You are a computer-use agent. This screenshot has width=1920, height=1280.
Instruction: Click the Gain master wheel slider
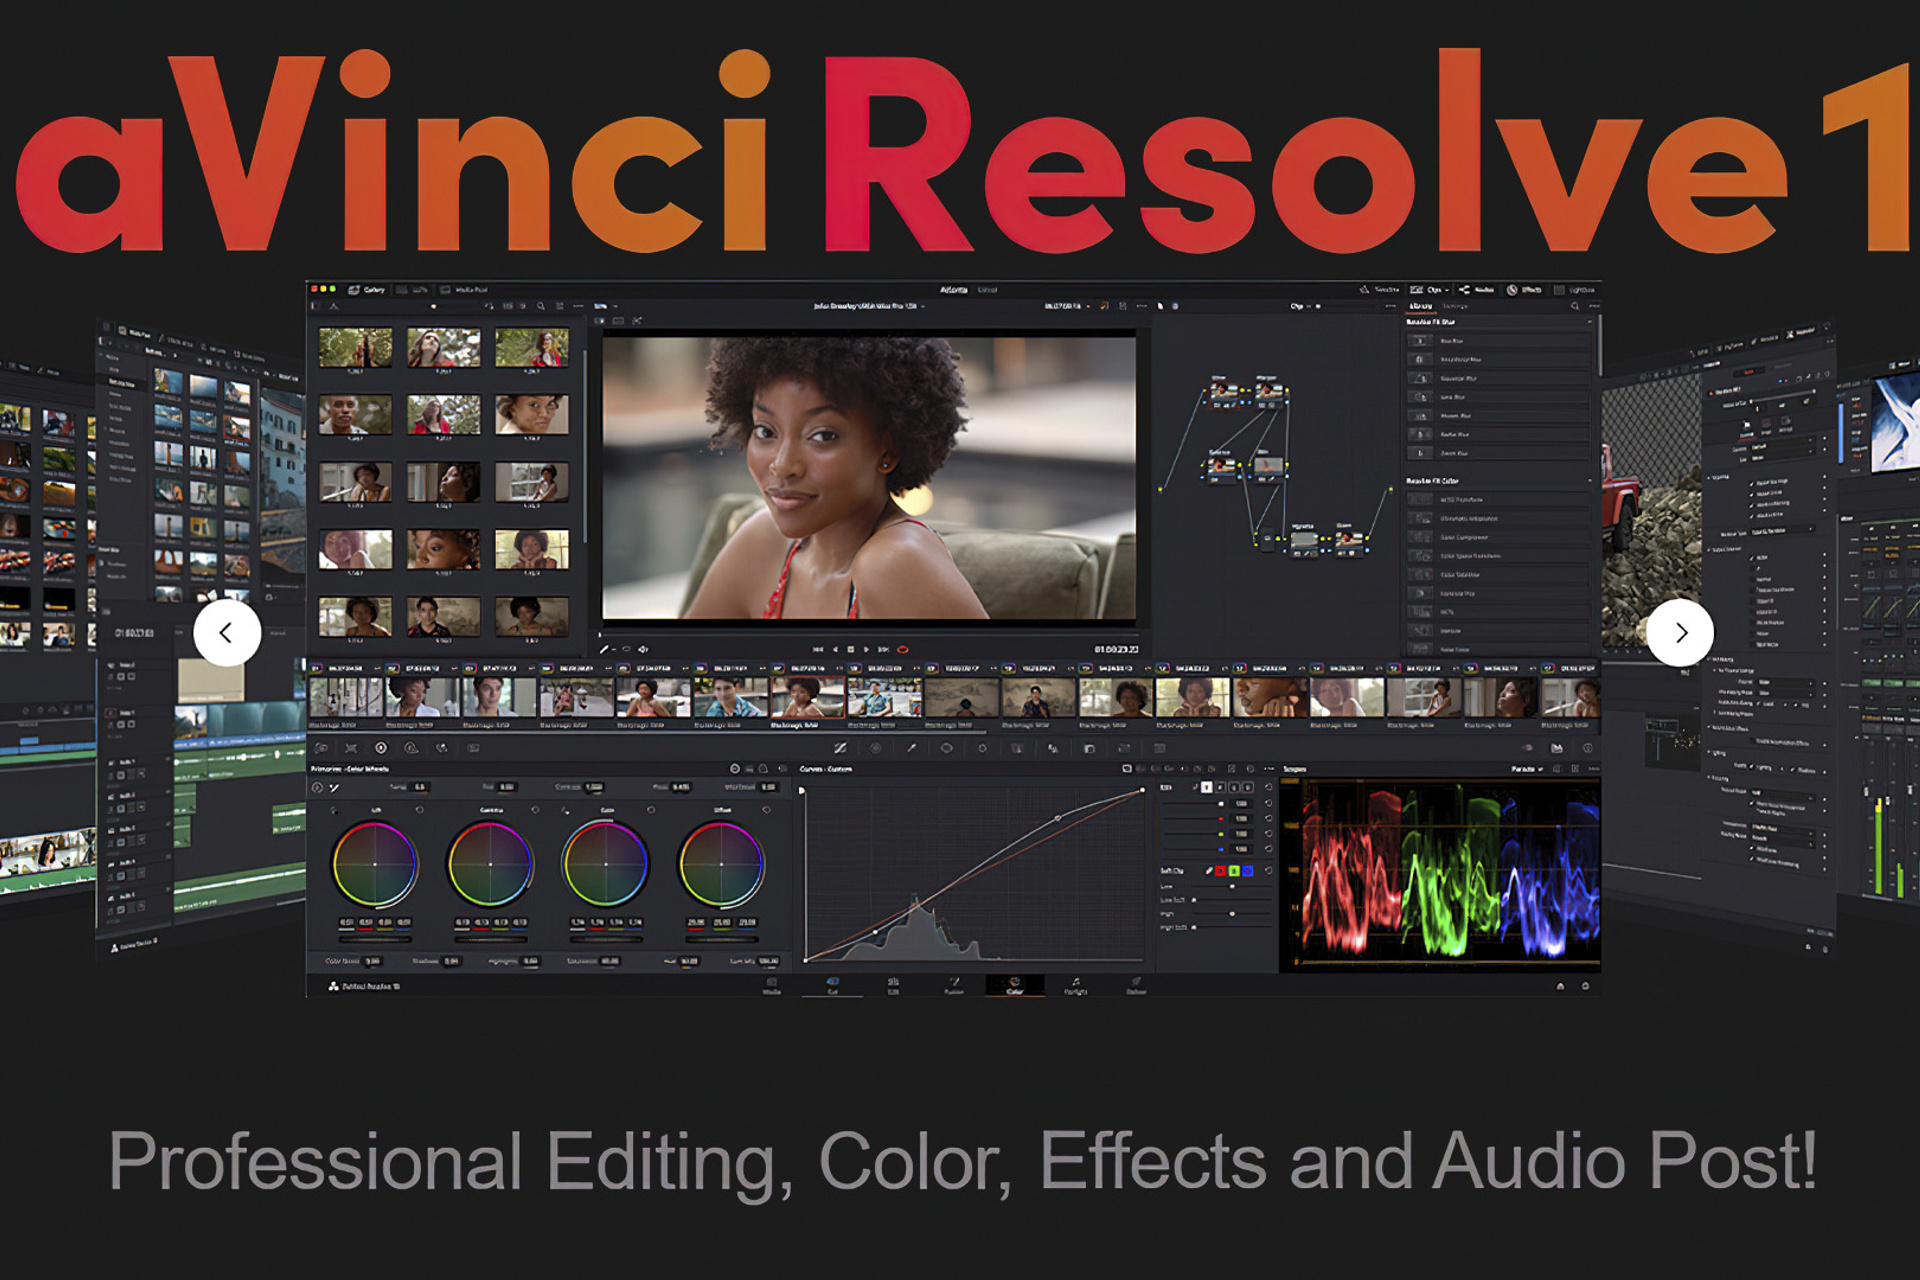(x=606, y=939)
